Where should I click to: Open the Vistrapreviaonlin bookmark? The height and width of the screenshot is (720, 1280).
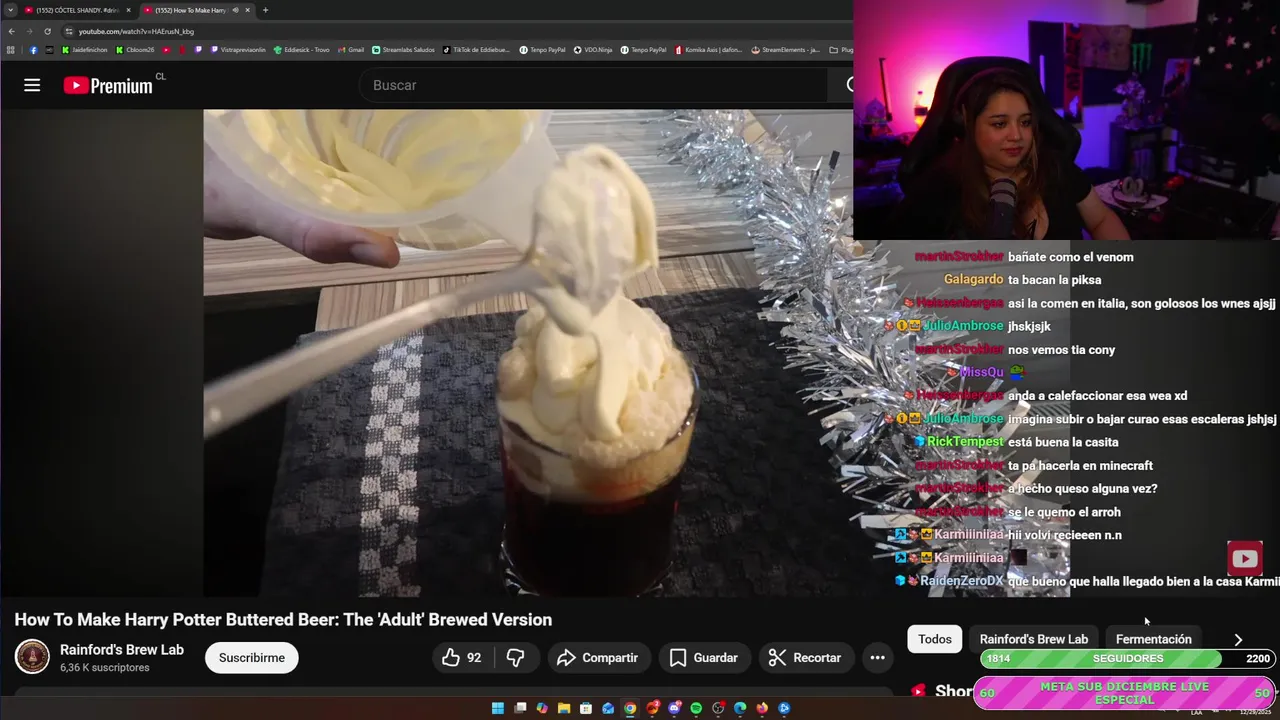238,49
